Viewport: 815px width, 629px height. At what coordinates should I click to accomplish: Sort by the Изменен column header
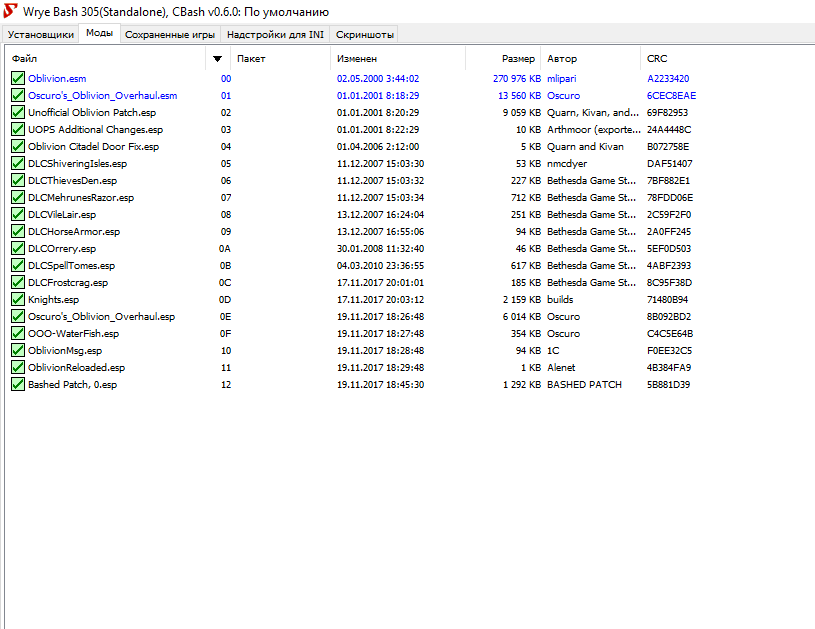[x=398, y=58]
